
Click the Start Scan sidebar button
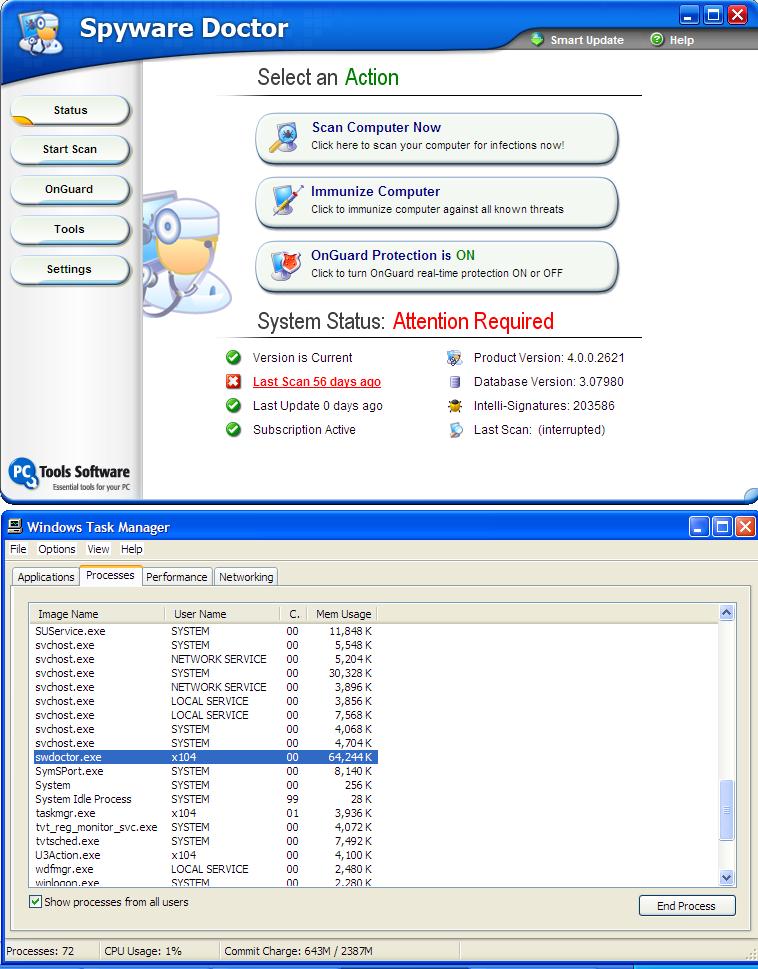[70, 150]
